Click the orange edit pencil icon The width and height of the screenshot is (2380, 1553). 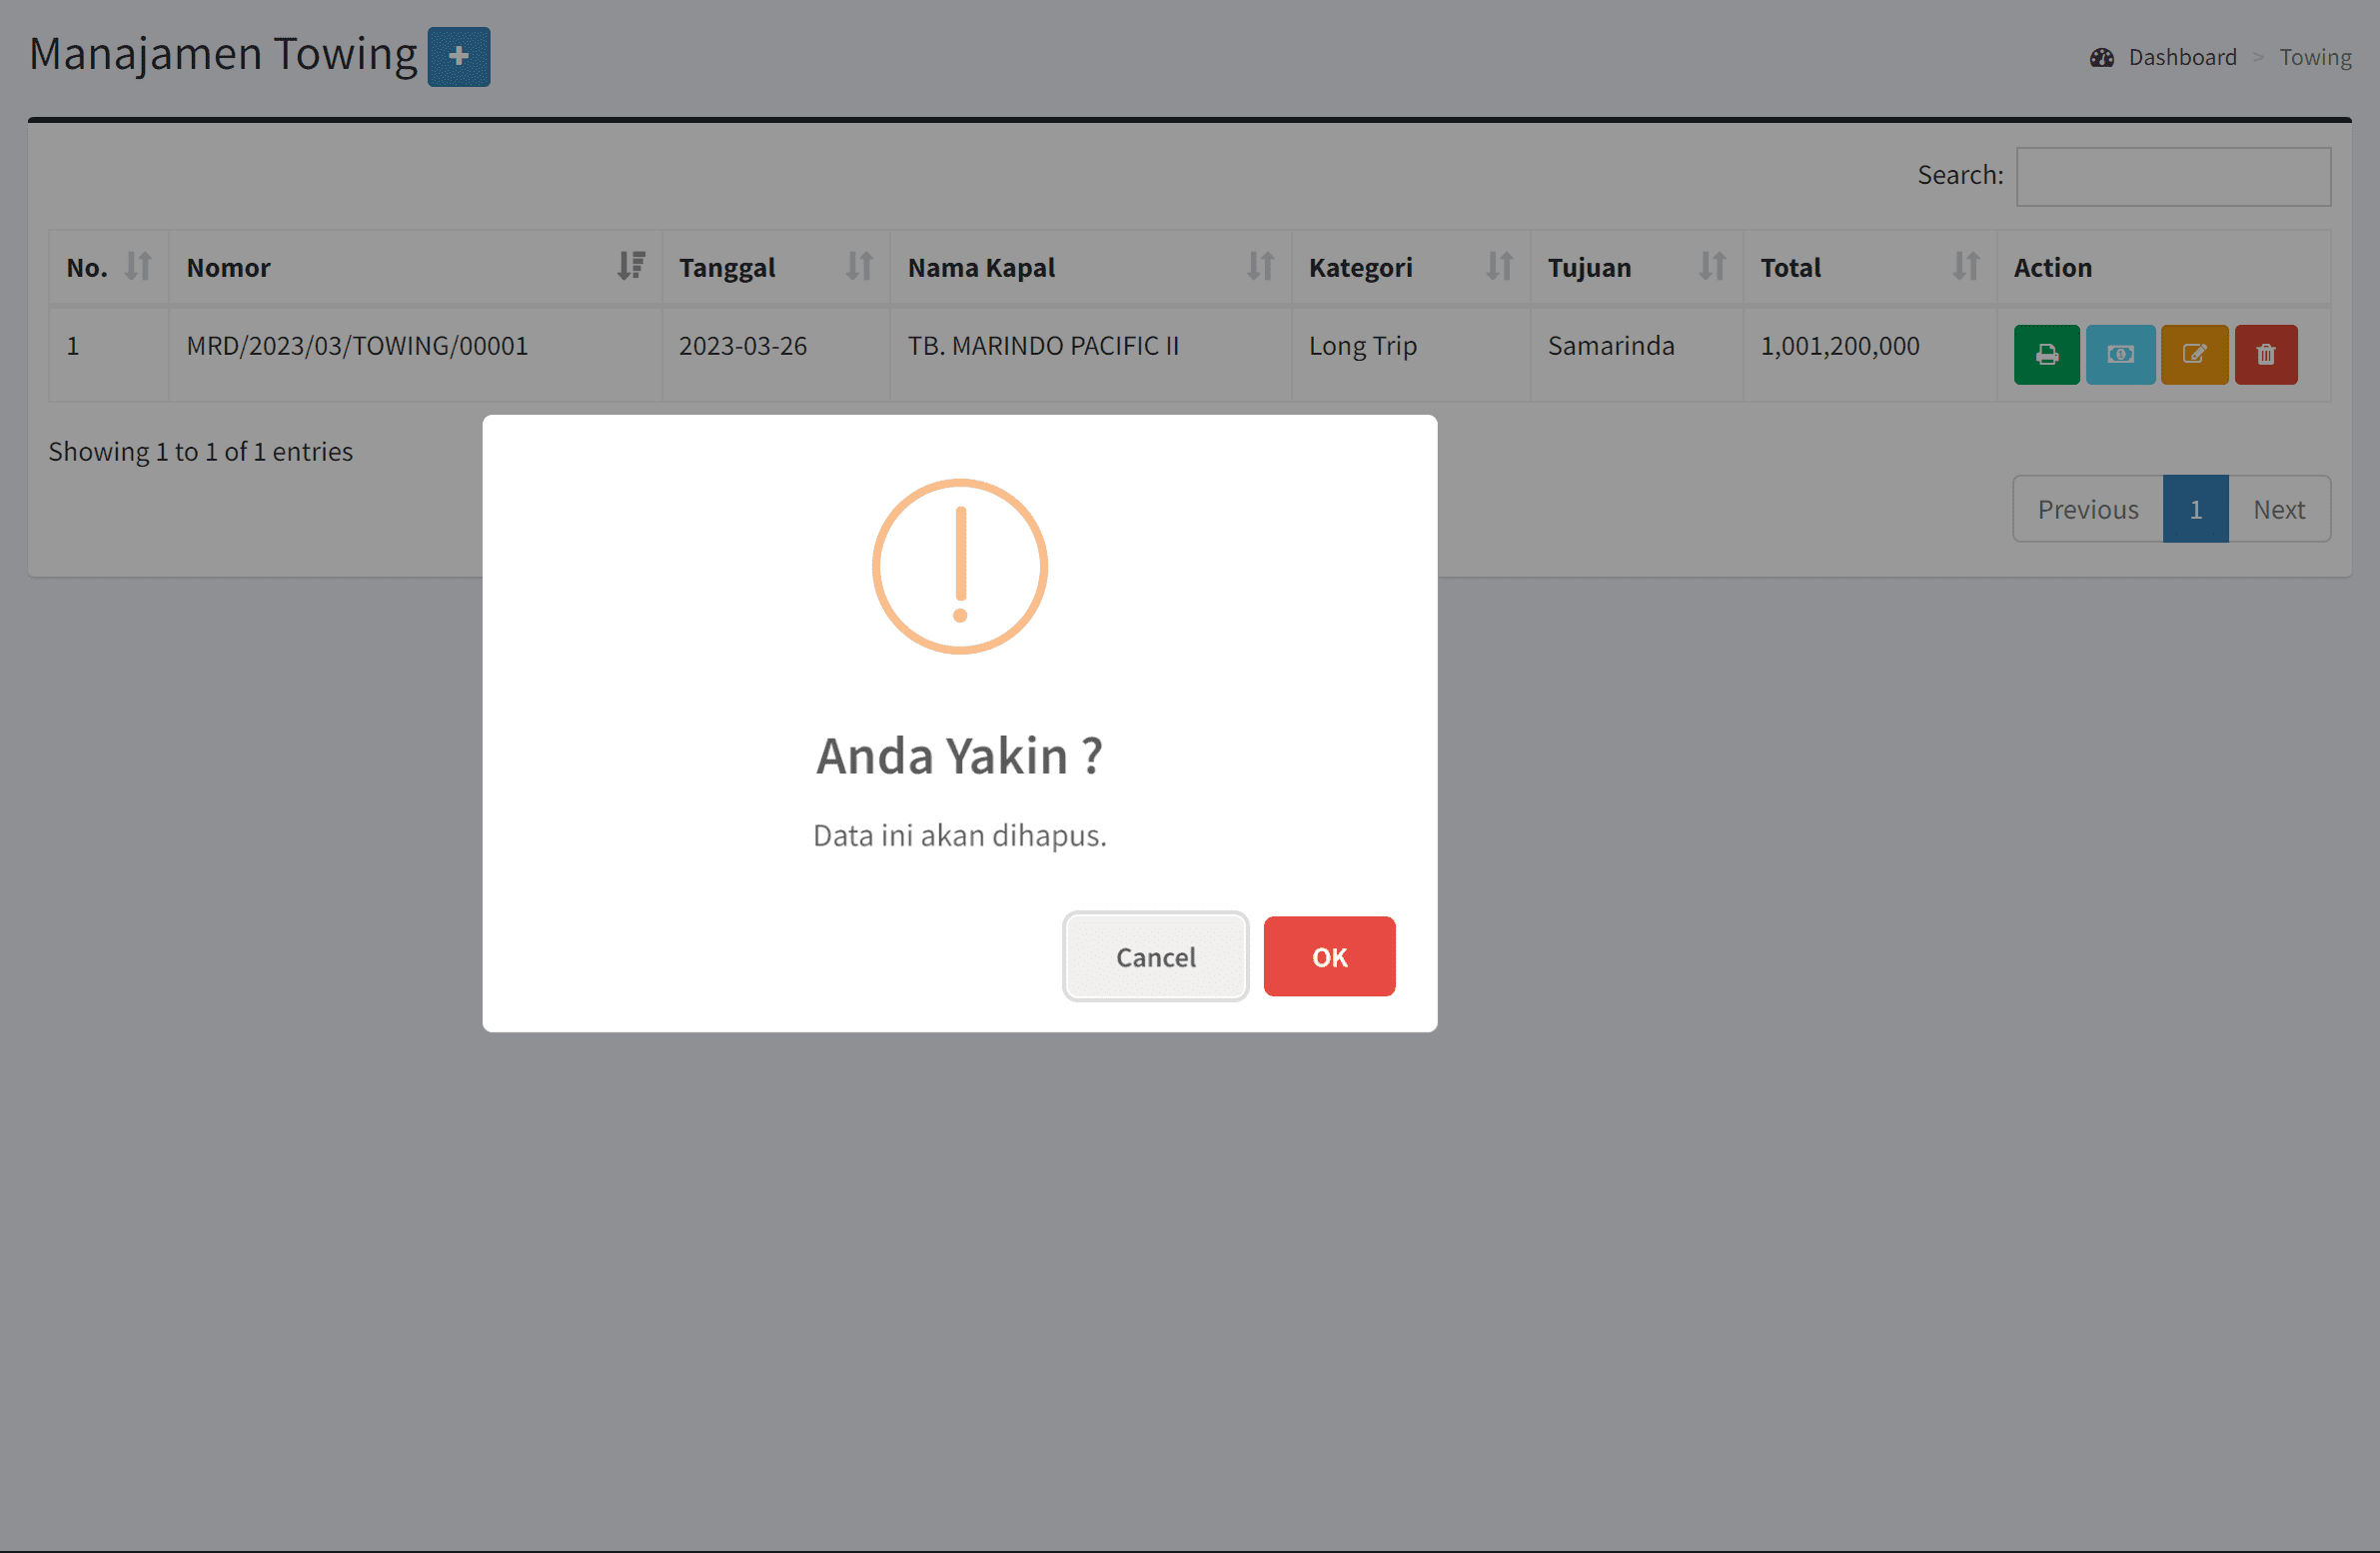tap(2193, 354)
